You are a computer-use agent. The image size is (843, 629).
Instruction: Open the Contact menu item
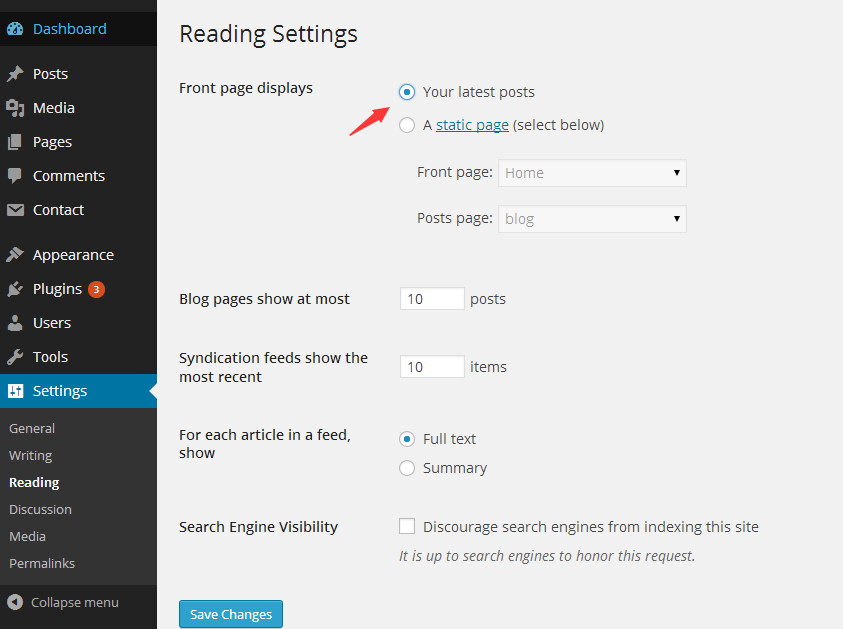58,210
